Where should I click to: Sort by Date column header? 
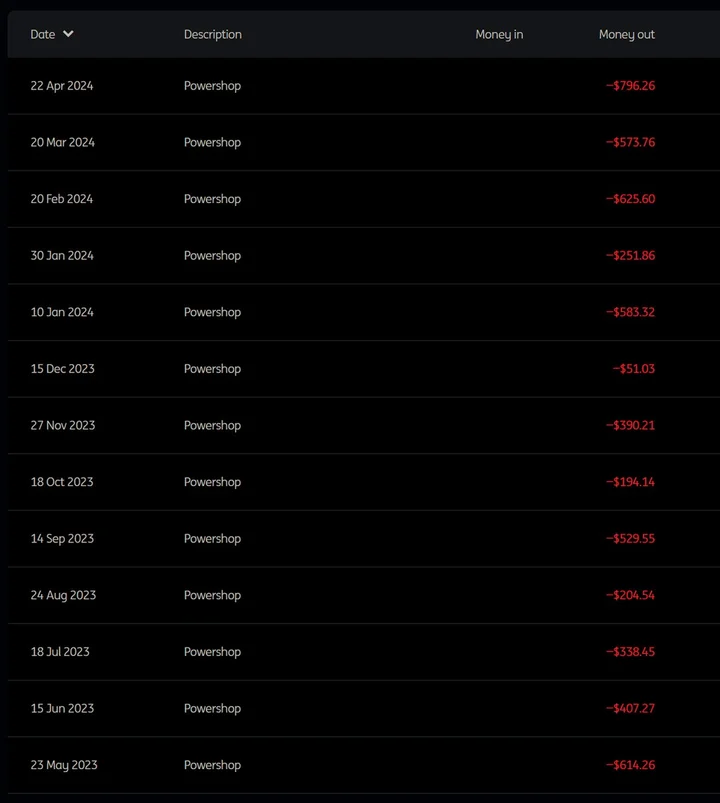(x=43, y=34)
